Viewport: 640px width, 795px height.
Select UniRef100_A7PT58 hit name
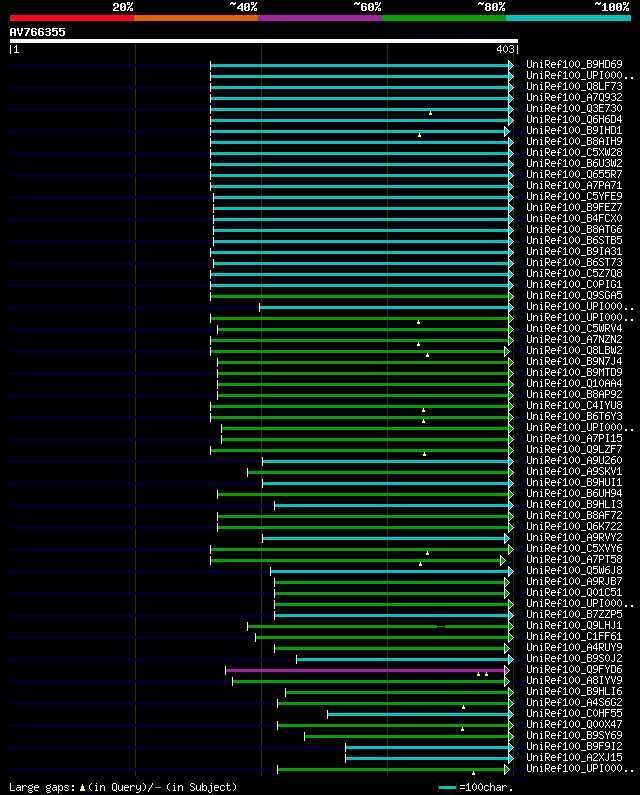(574, 559)
